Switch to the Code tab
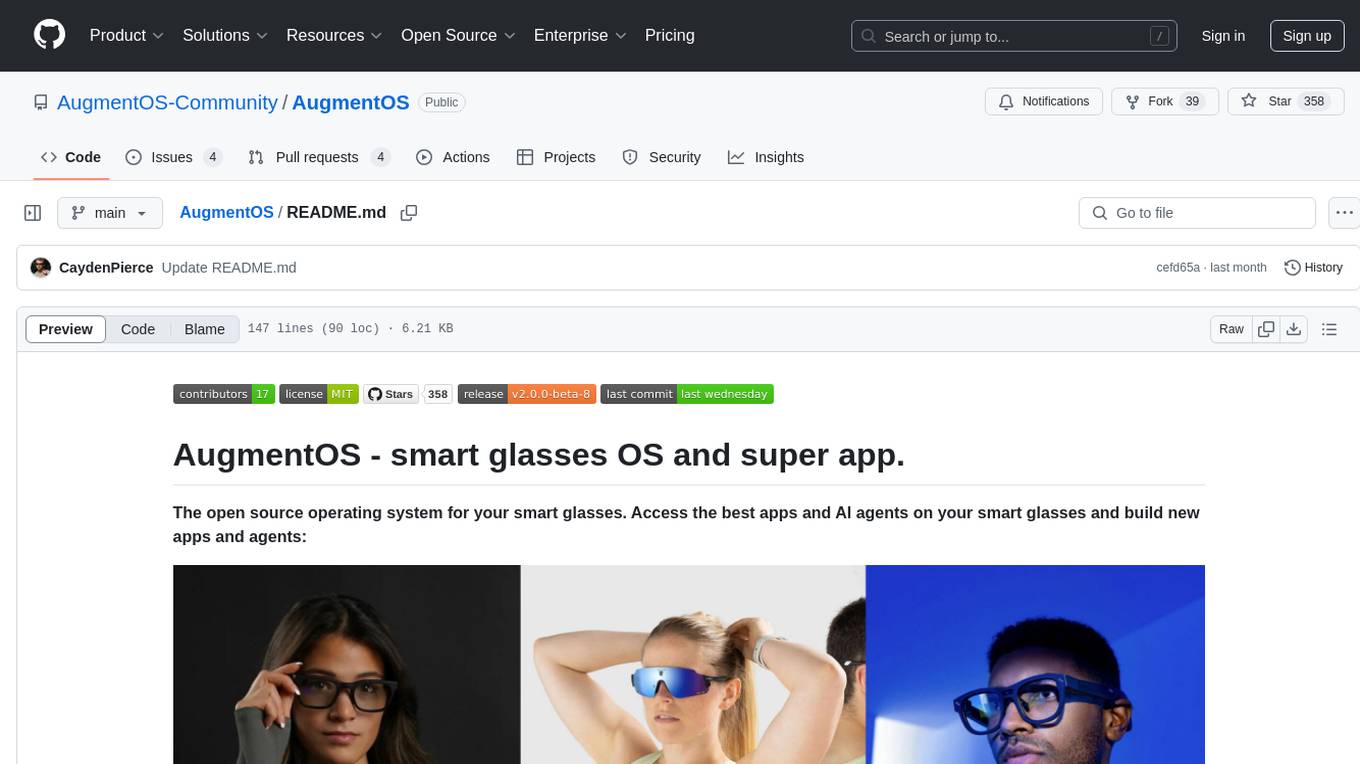Viewport: 1360px width, 764px height. coord(71,157)
